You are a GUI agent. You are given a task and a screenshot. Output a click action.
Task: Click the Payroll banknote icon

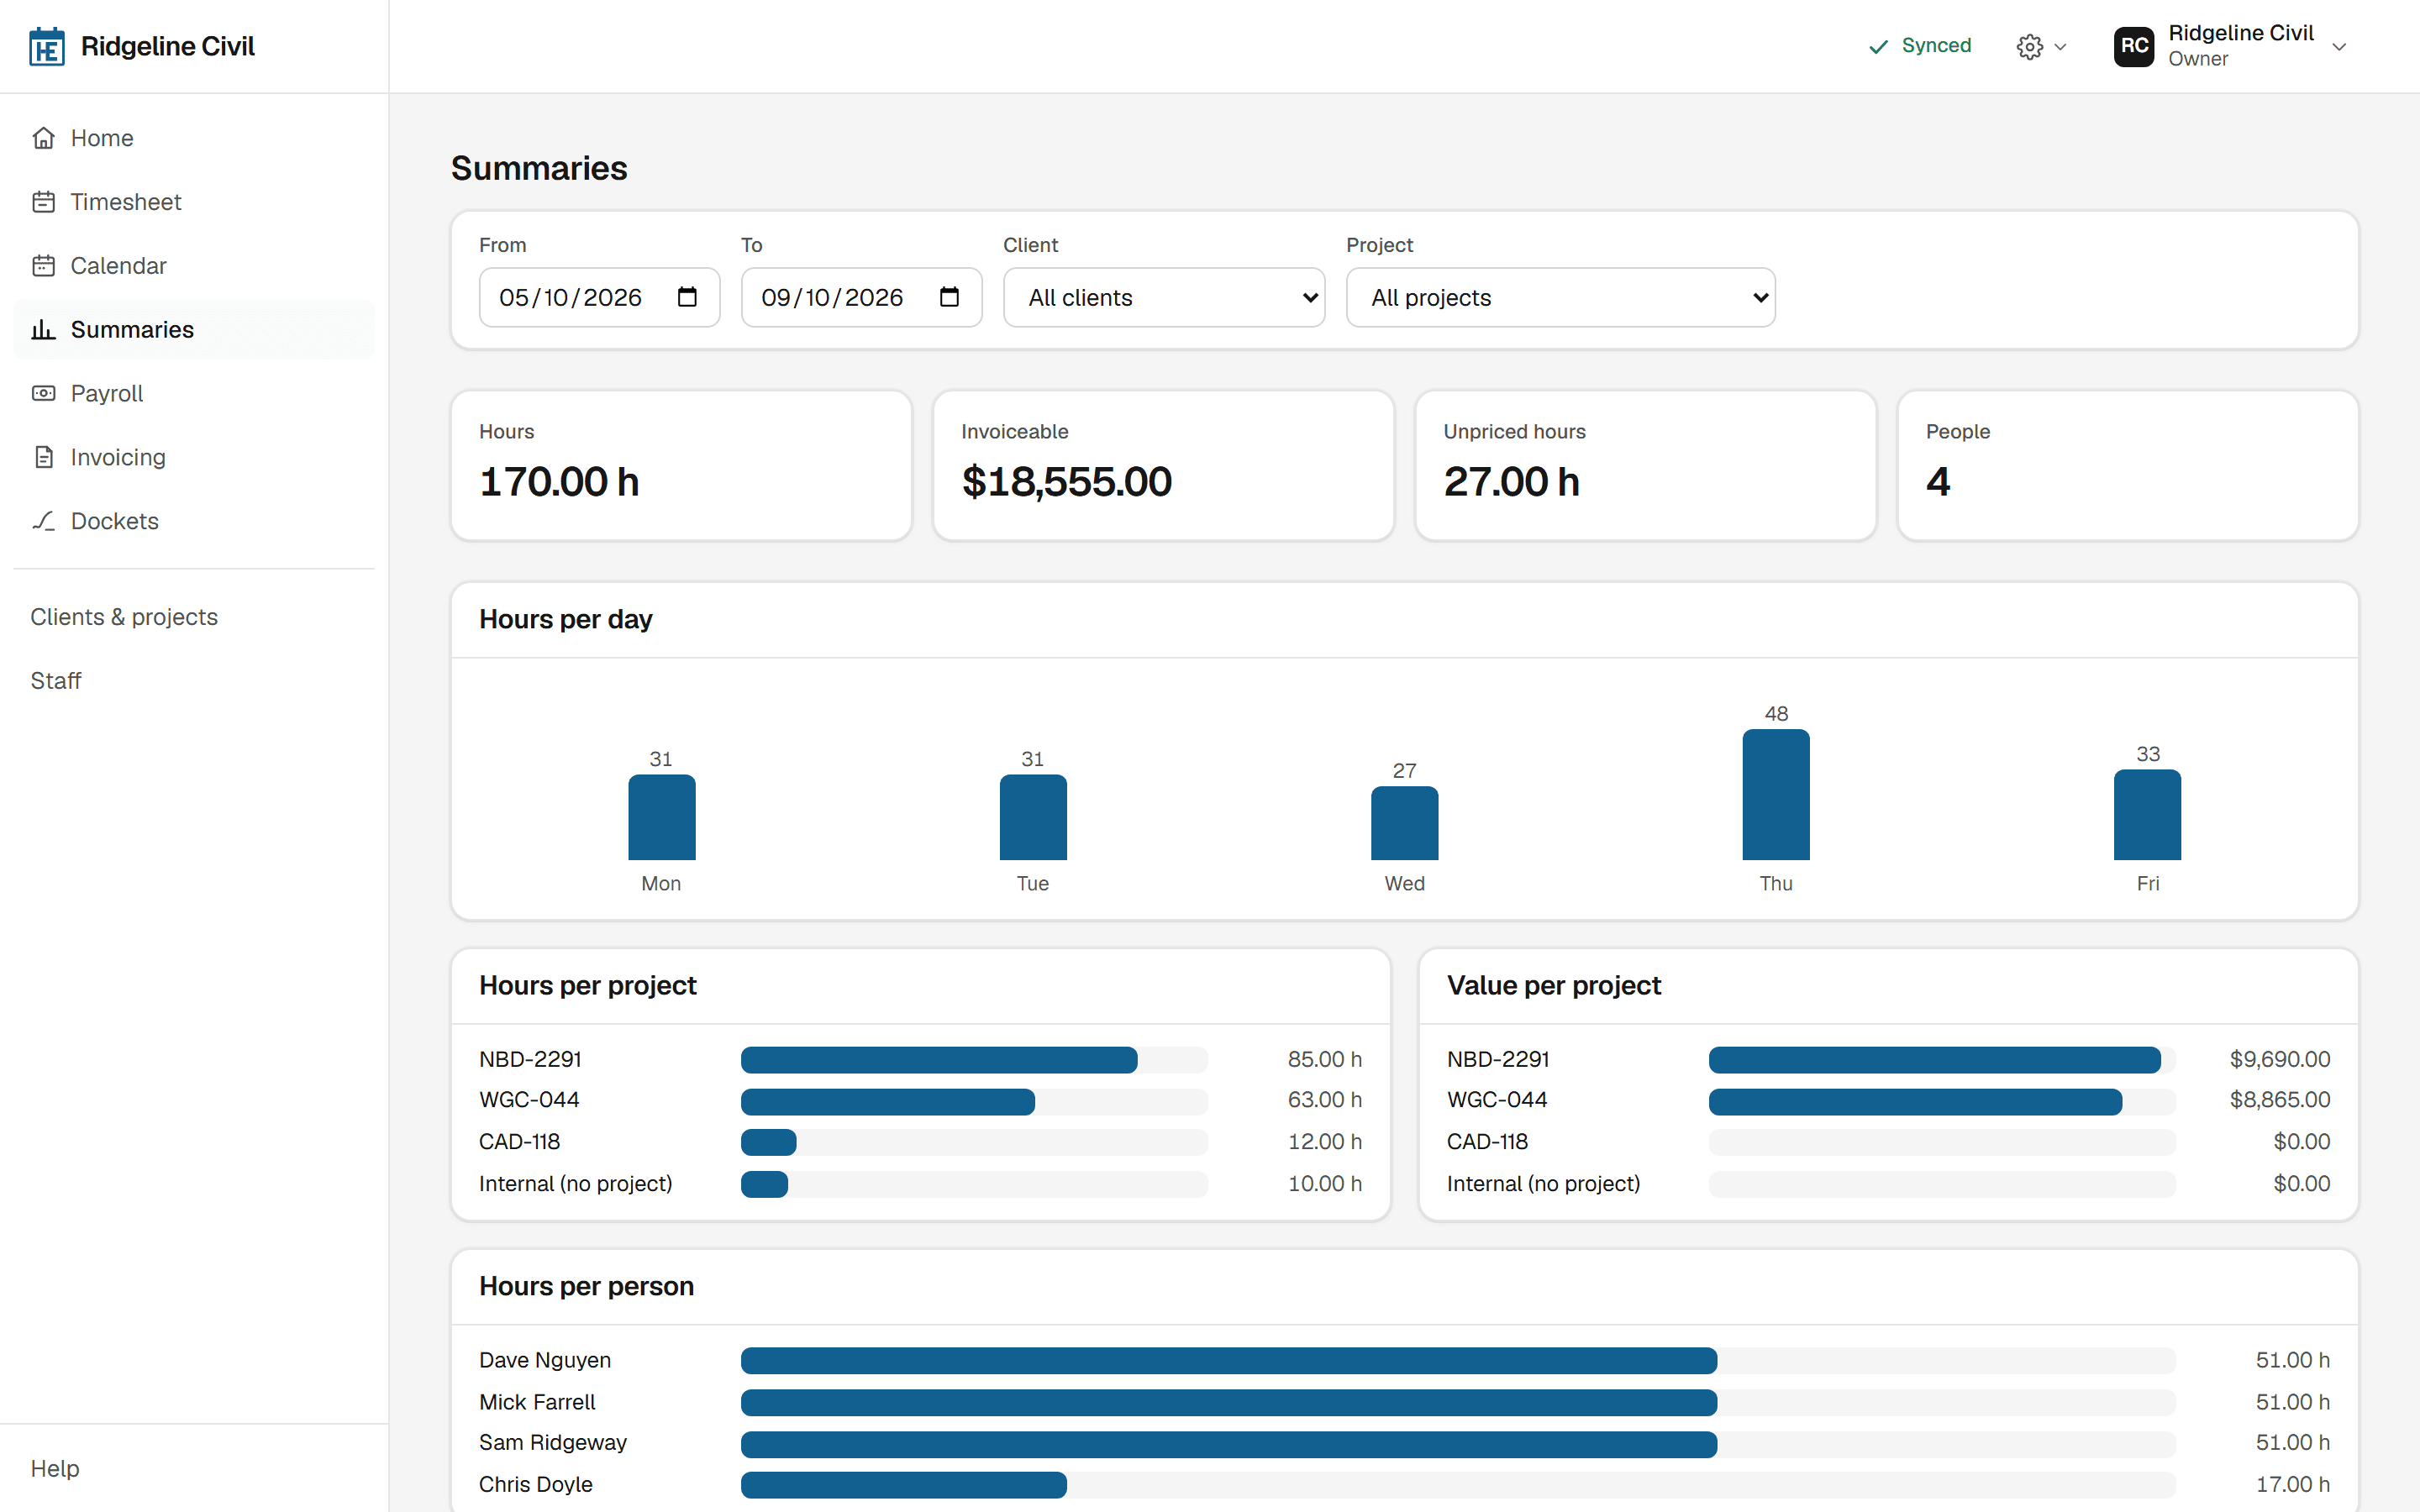click(x=43, y=394)
